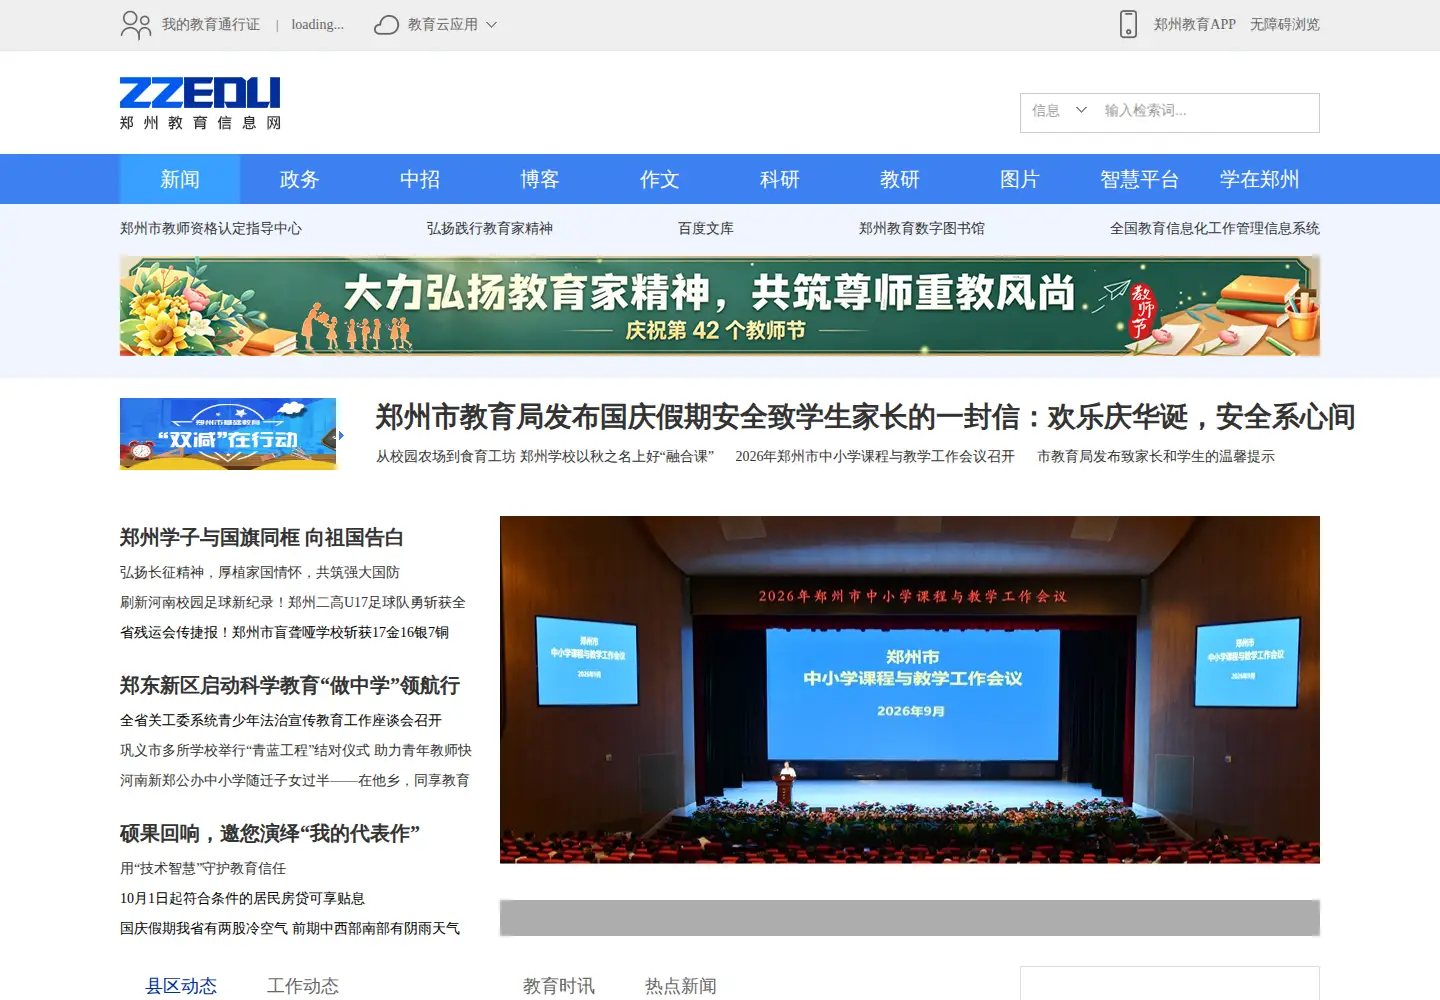The height and width of the screenshot is (1000, 1440).
Task: Click the 输入检索词 search input field
Action: point(1205,111)
